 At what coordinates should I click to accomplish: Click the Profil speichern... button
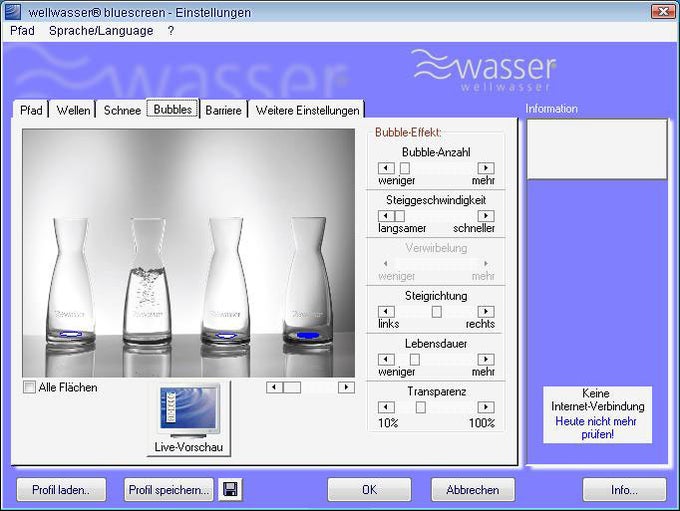click(169, 490)
